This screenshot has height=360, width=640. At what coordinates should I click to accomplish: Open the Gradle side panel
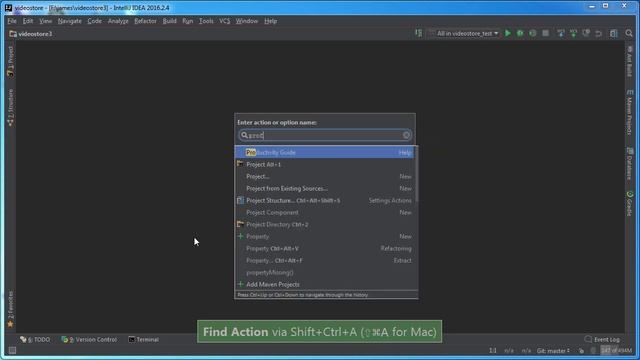(x=629, y=203)
